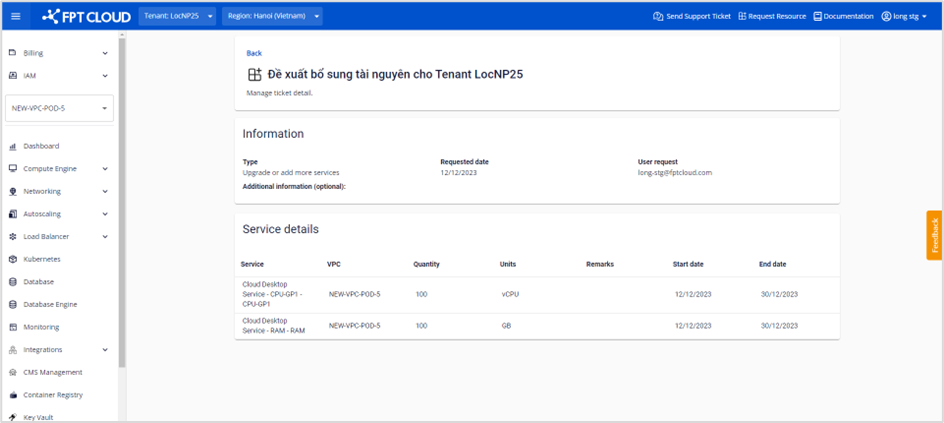Click Send Support Ticket
944x423 pixels.
click(692, 16)
